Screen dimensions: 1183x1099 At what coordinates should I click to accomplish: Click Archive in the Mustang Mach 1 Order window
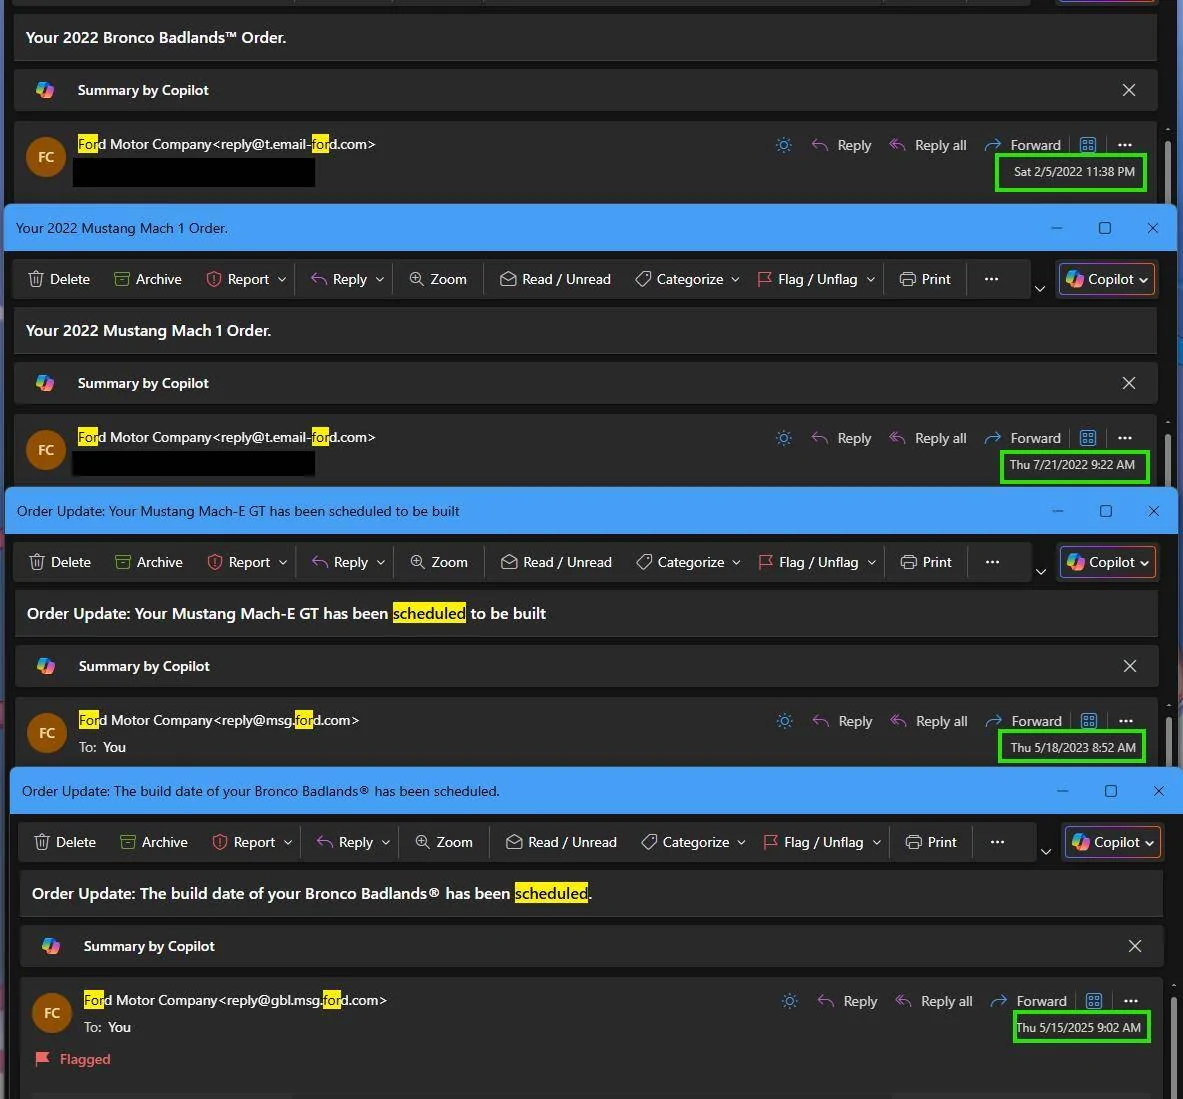[x=148, y=279]
